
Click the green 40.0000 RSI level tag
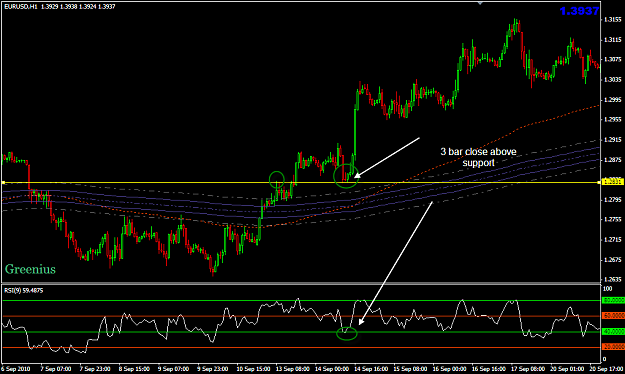tap(613, 332)
